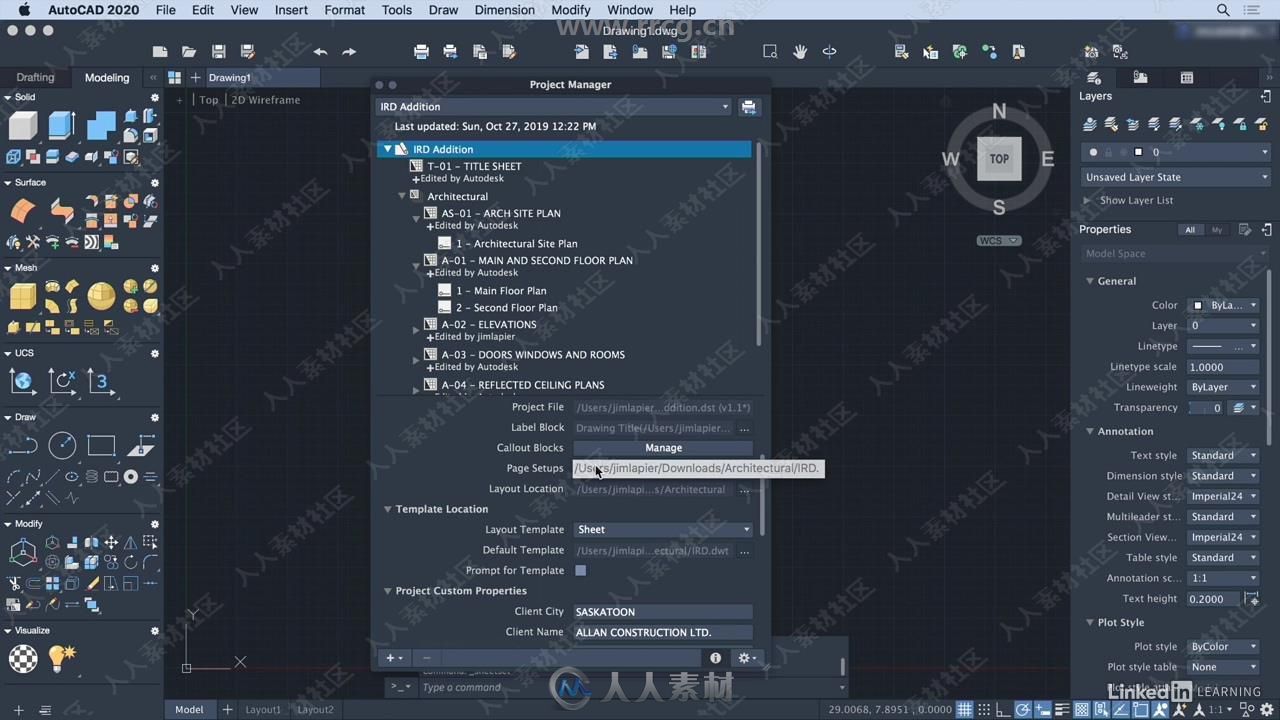1280x720 pixels.
Task: Click the Undo arrow icon
Action: tap(320, 52)
